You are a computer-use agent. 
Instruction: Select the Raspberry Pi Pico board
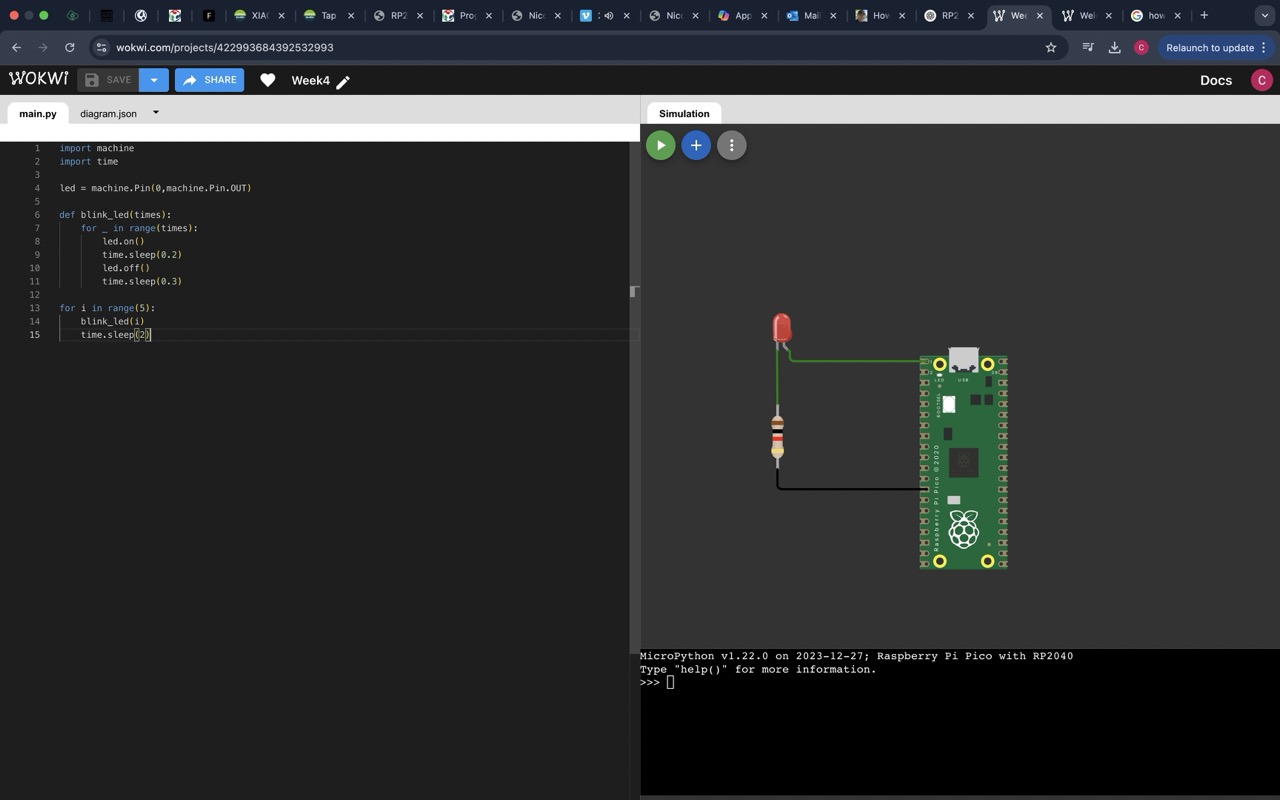point(963,458)
